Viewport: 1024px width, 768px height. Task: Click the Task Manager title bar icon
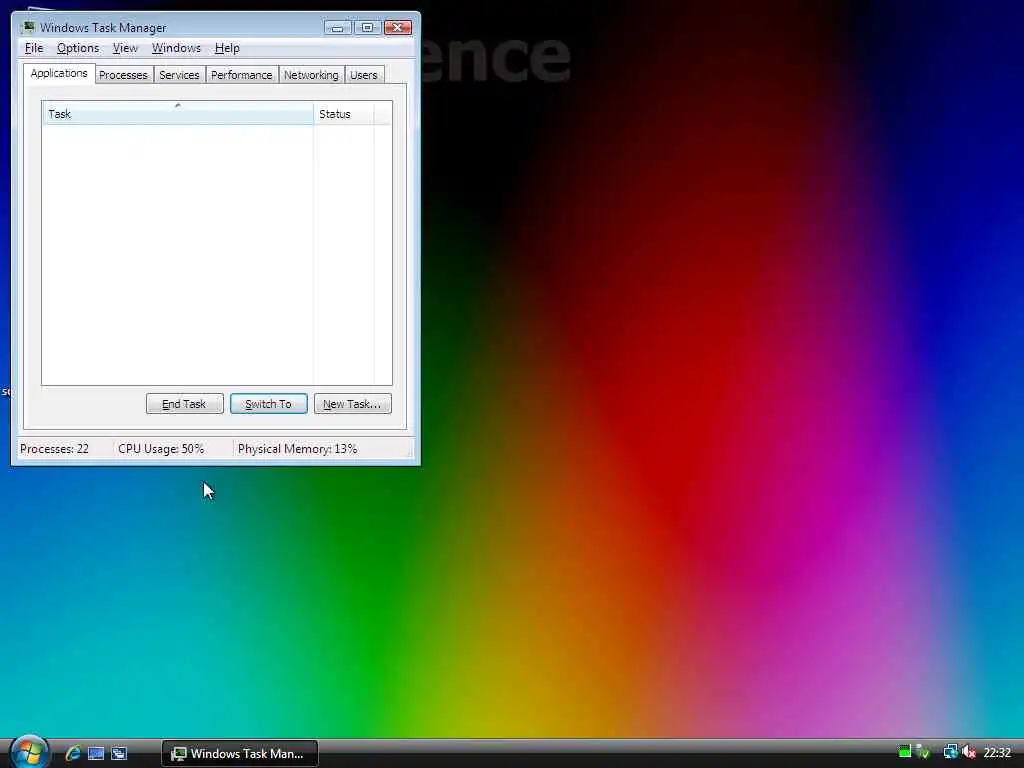click(x=27, y=27)
